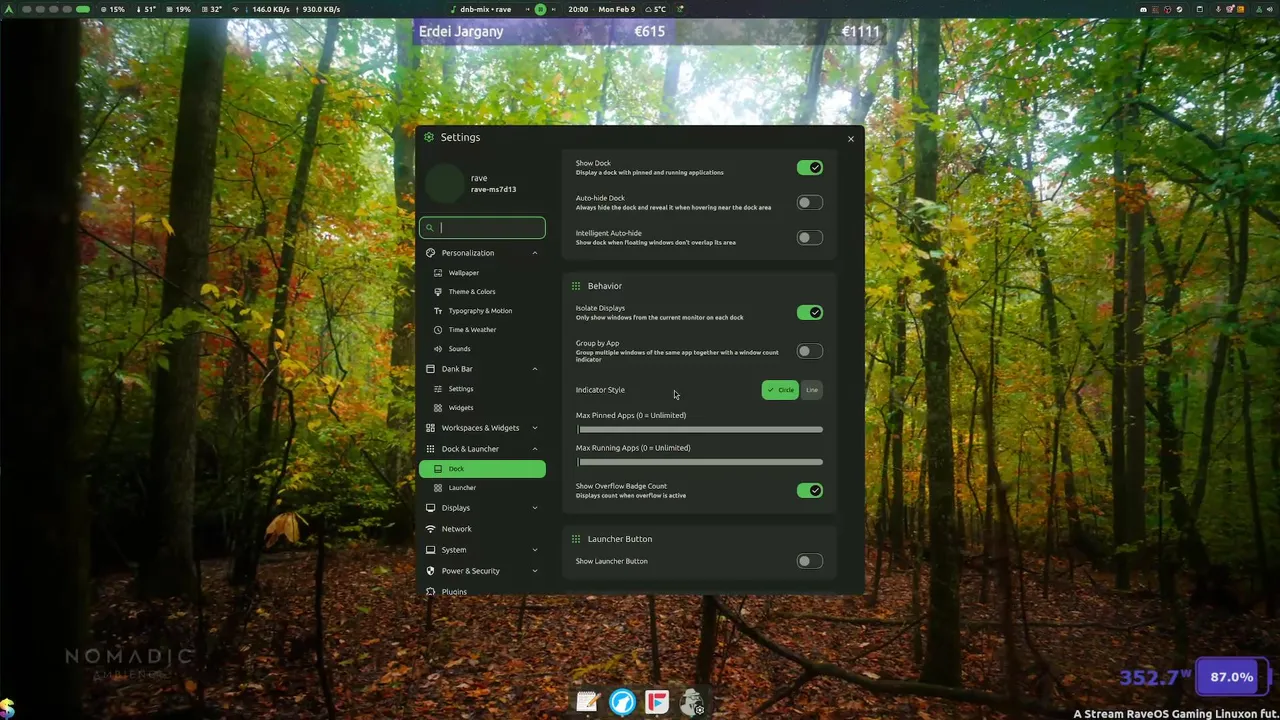Click the network speed indicator showing 146.0 KB/s
Screen dimensions: 1280x720
[267, 9]
